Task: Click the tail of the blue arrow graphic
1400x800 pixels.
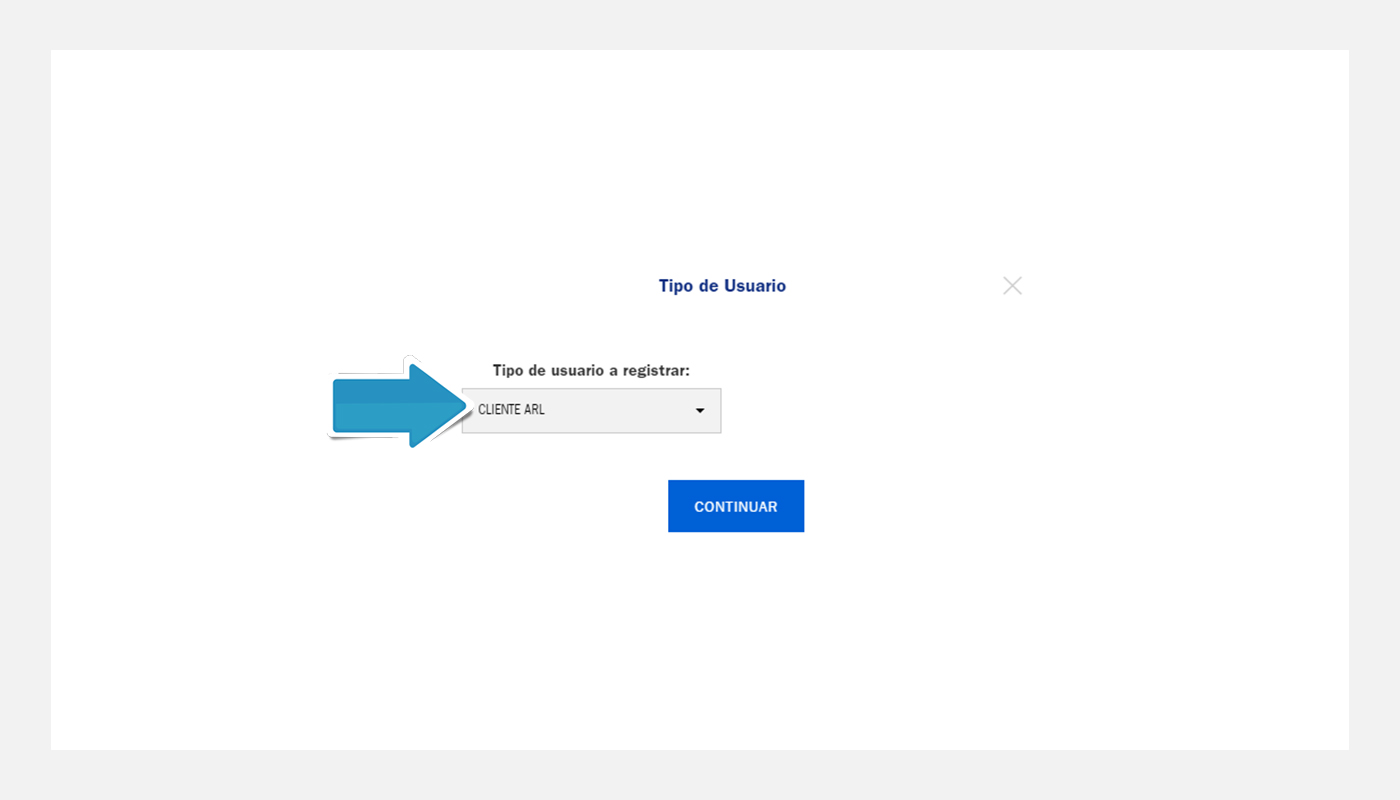Action: (350, 405)
